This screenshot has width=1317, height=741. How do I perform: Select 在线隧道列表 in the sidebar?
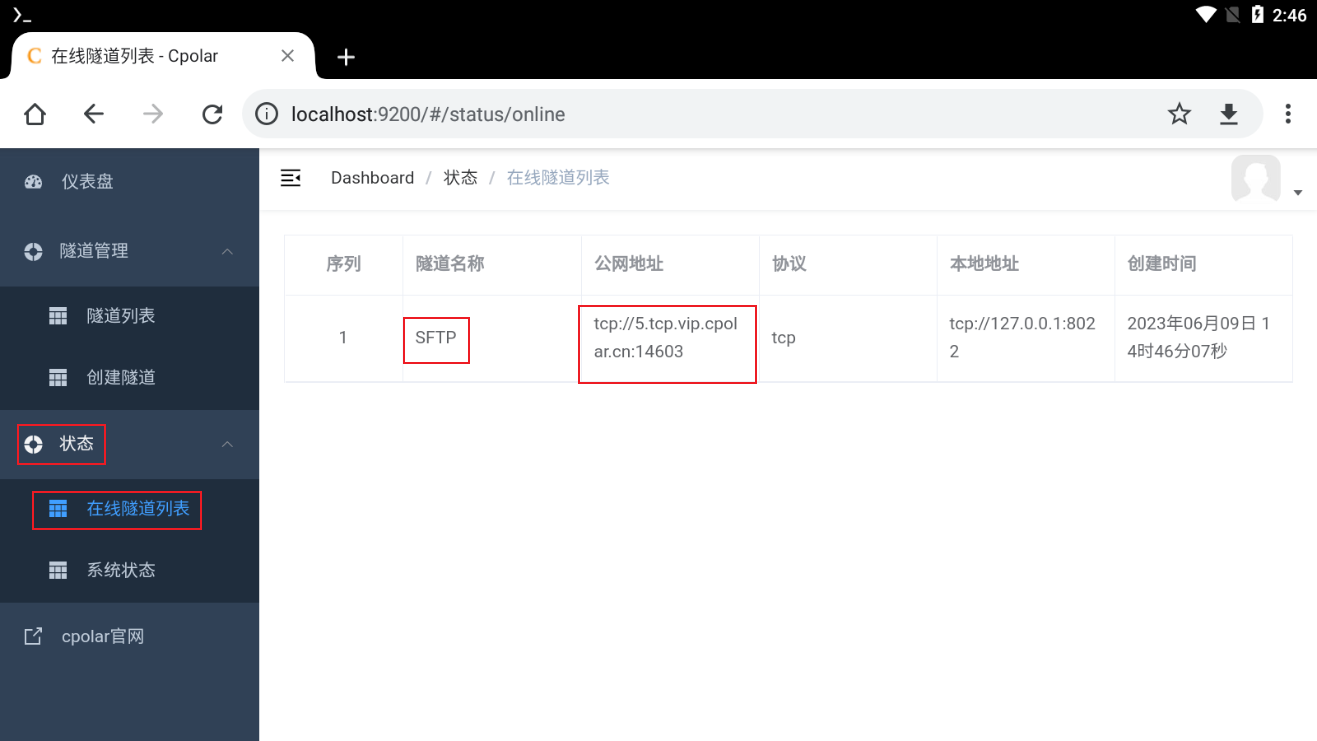point(129,509)
